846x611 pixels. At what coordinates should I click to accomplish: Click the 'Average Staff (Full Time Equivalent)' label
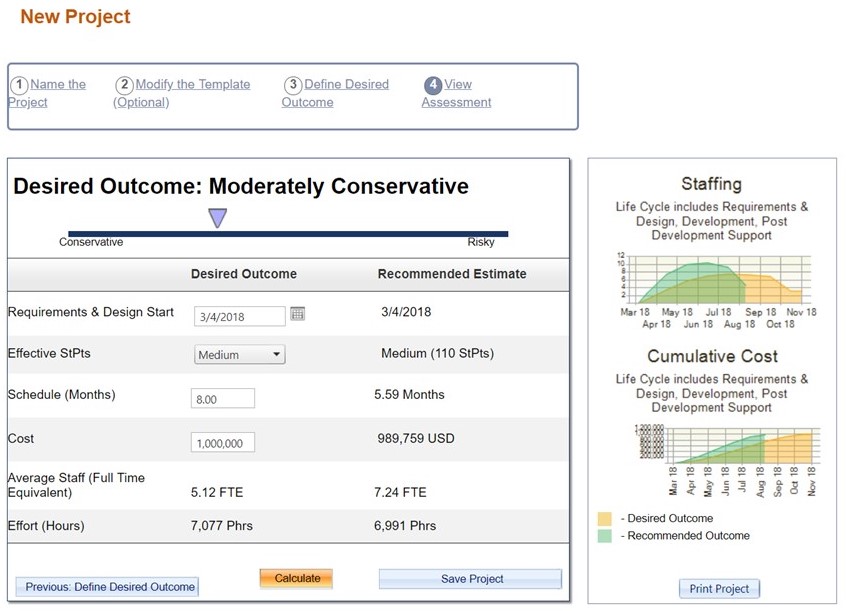pyautogui.click(x=77, y=485)
